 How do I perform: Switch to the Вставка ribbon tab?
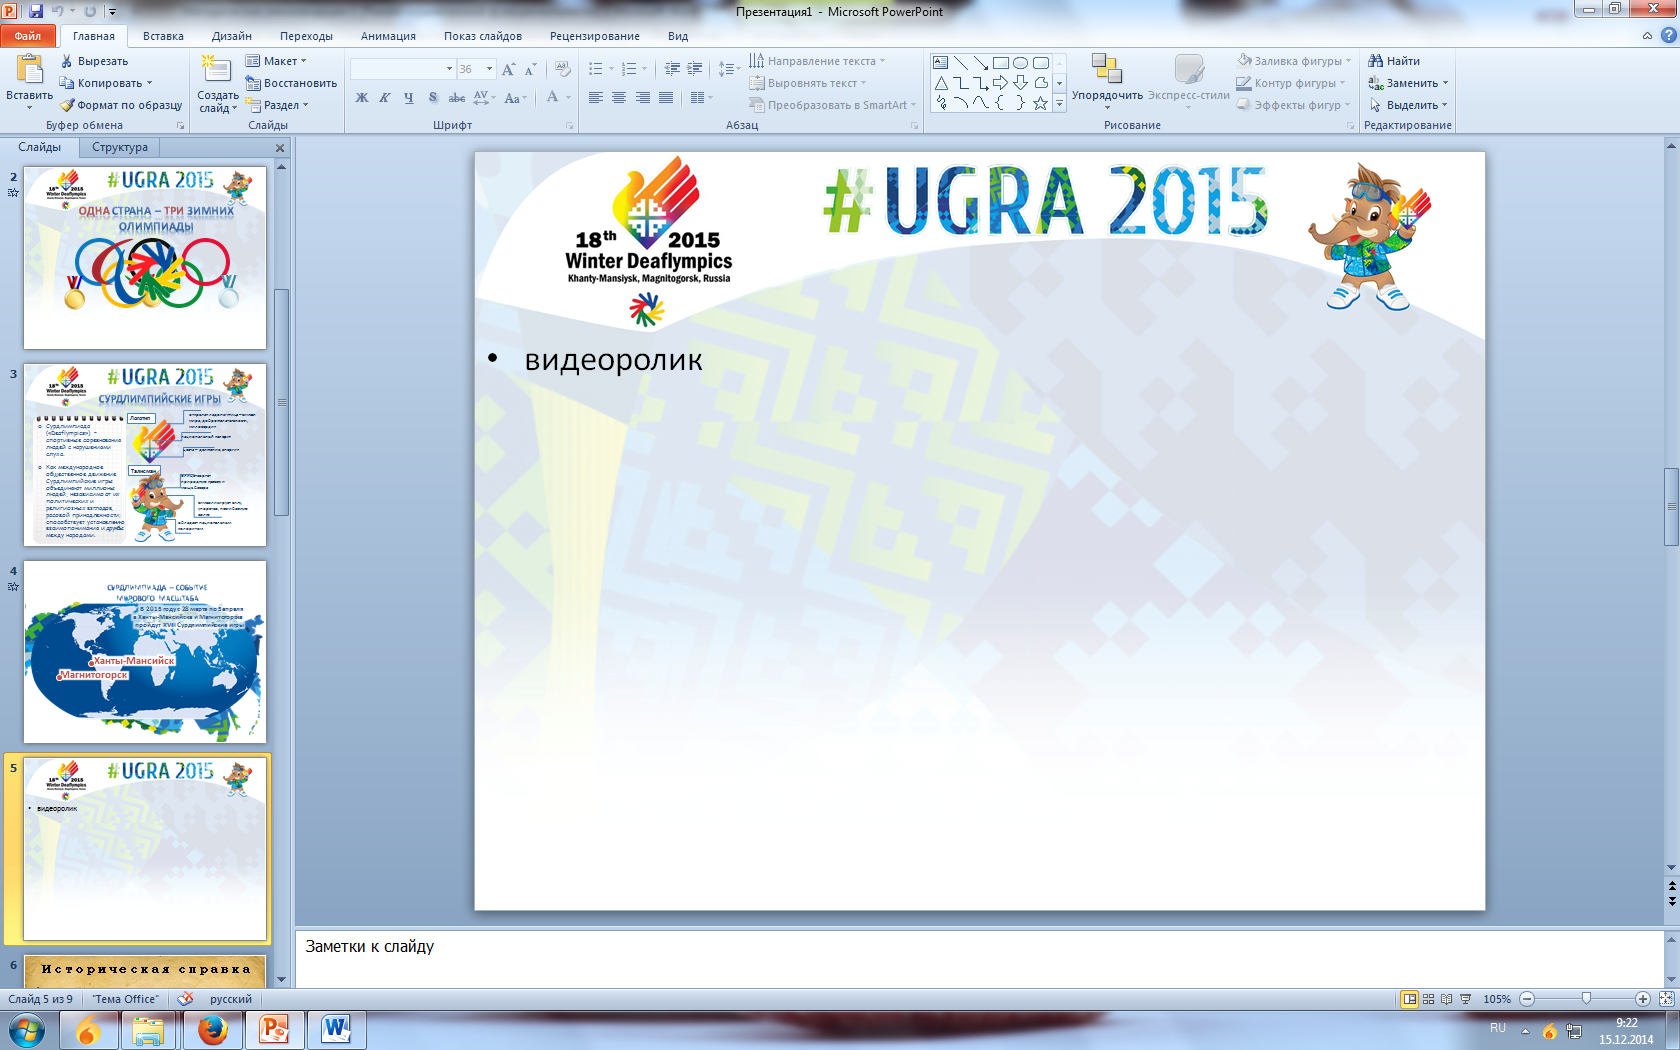point(163,36)
